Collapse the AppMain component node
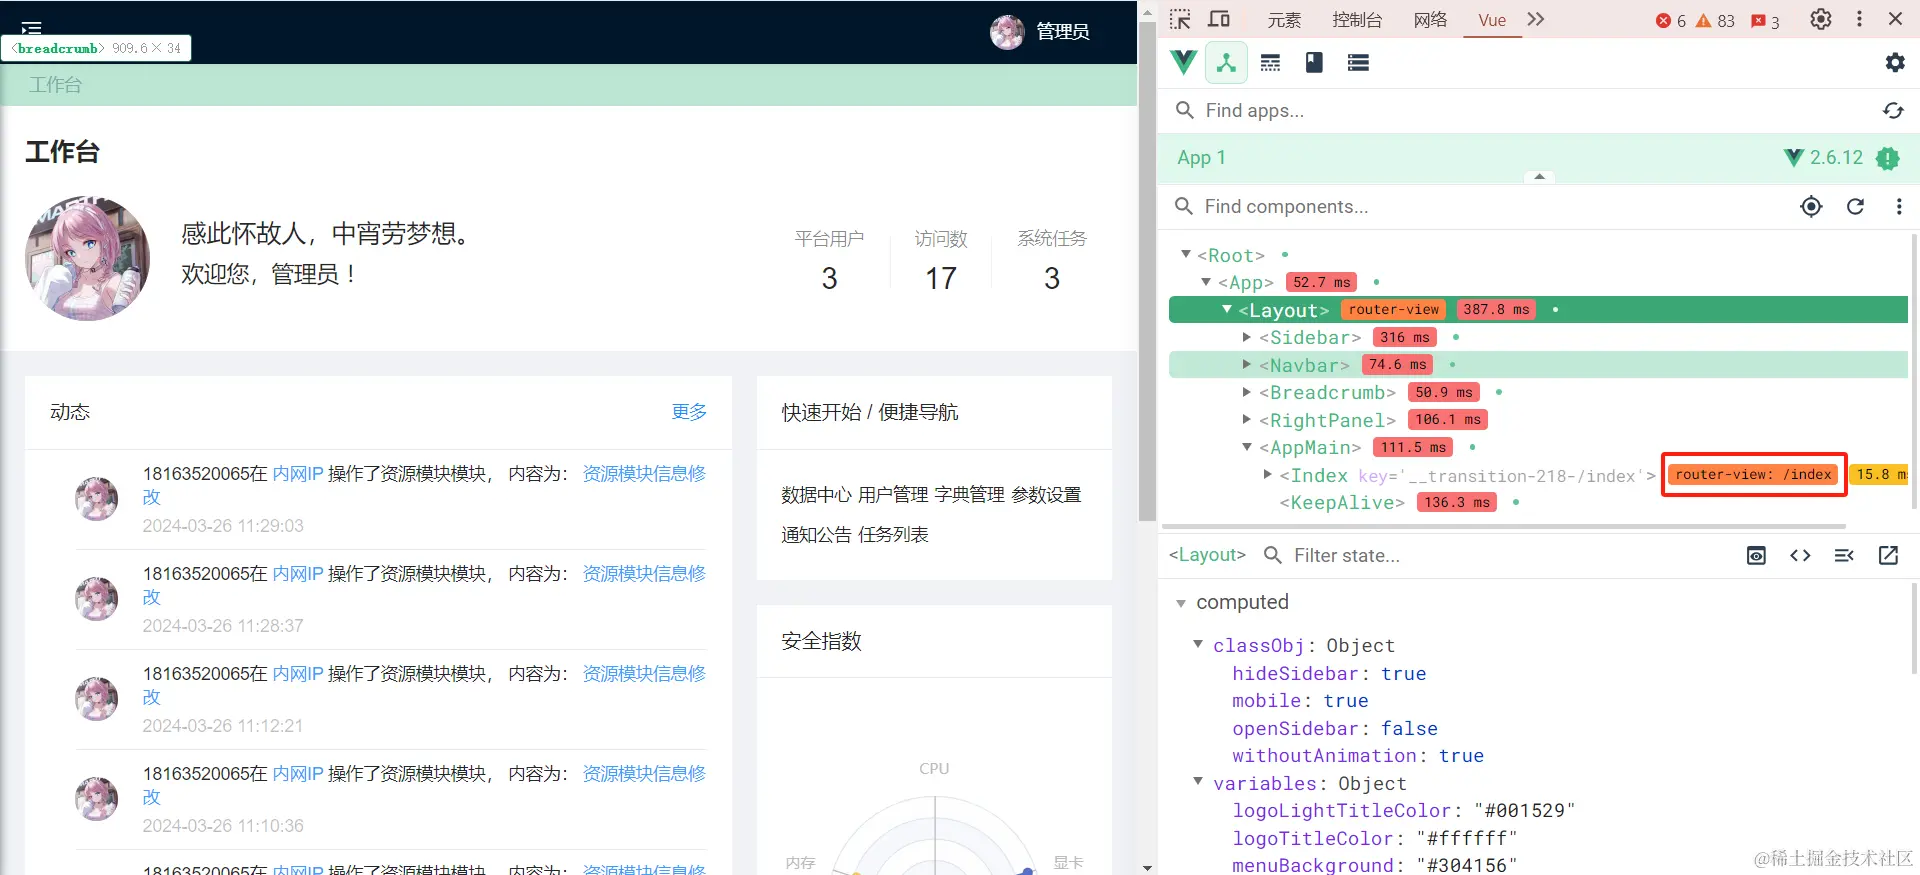The image size is (1920, 875). coord(1247,447)
